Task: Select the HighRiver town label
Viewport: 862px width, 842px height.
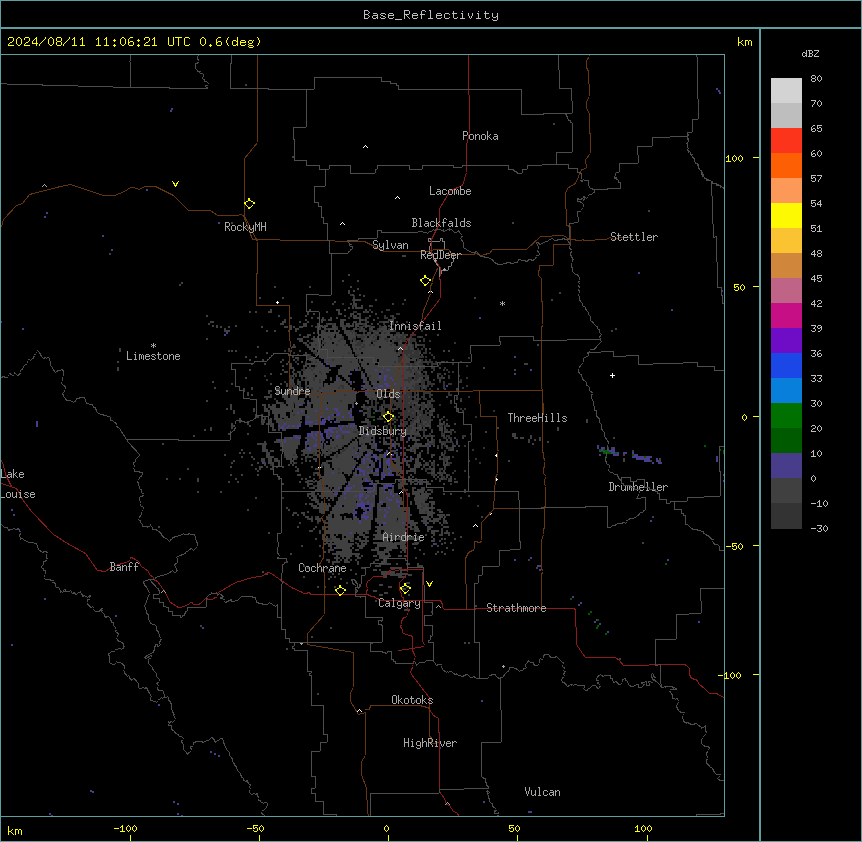Action: 430,743
